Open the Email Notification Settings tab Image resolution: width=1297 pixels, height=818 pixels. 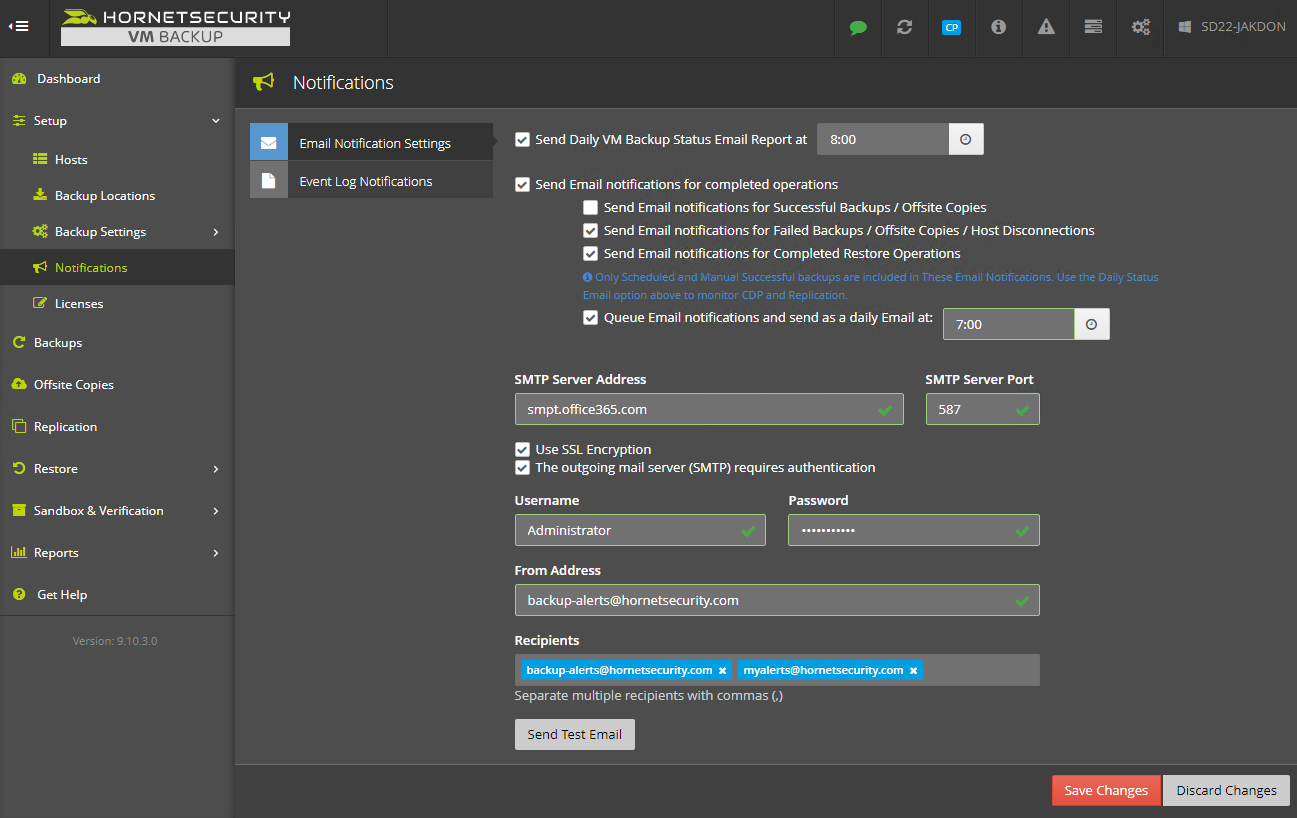click(x=376, y=141)
